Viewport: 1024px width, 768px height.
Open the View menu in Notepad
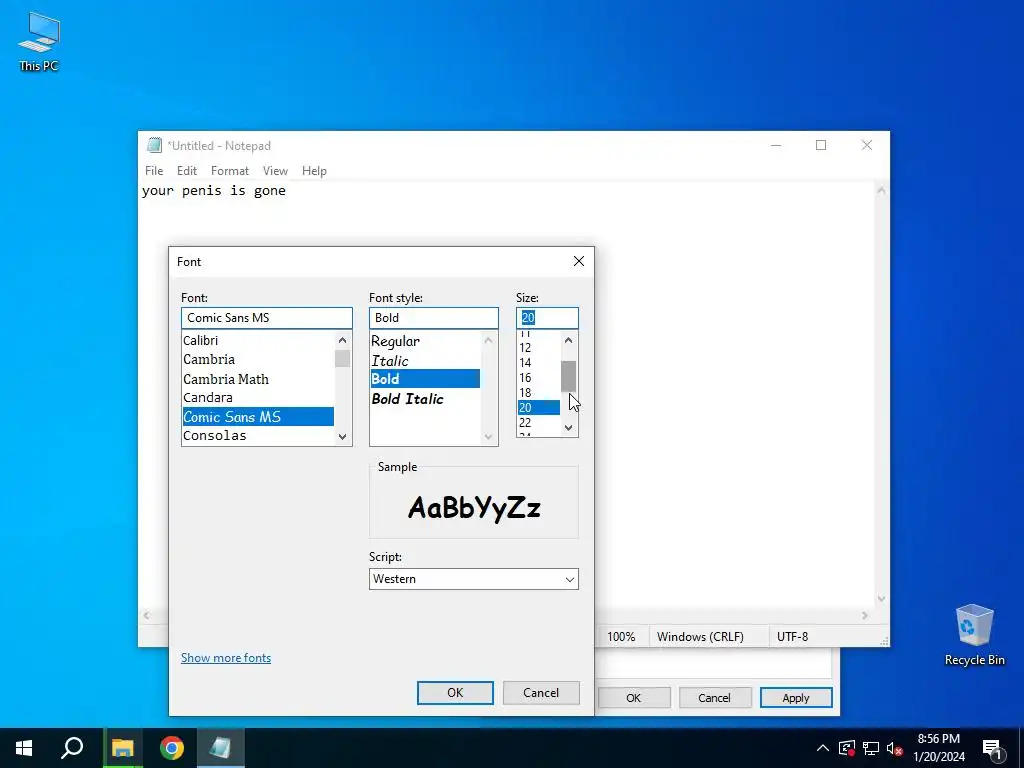pos(276,170)
